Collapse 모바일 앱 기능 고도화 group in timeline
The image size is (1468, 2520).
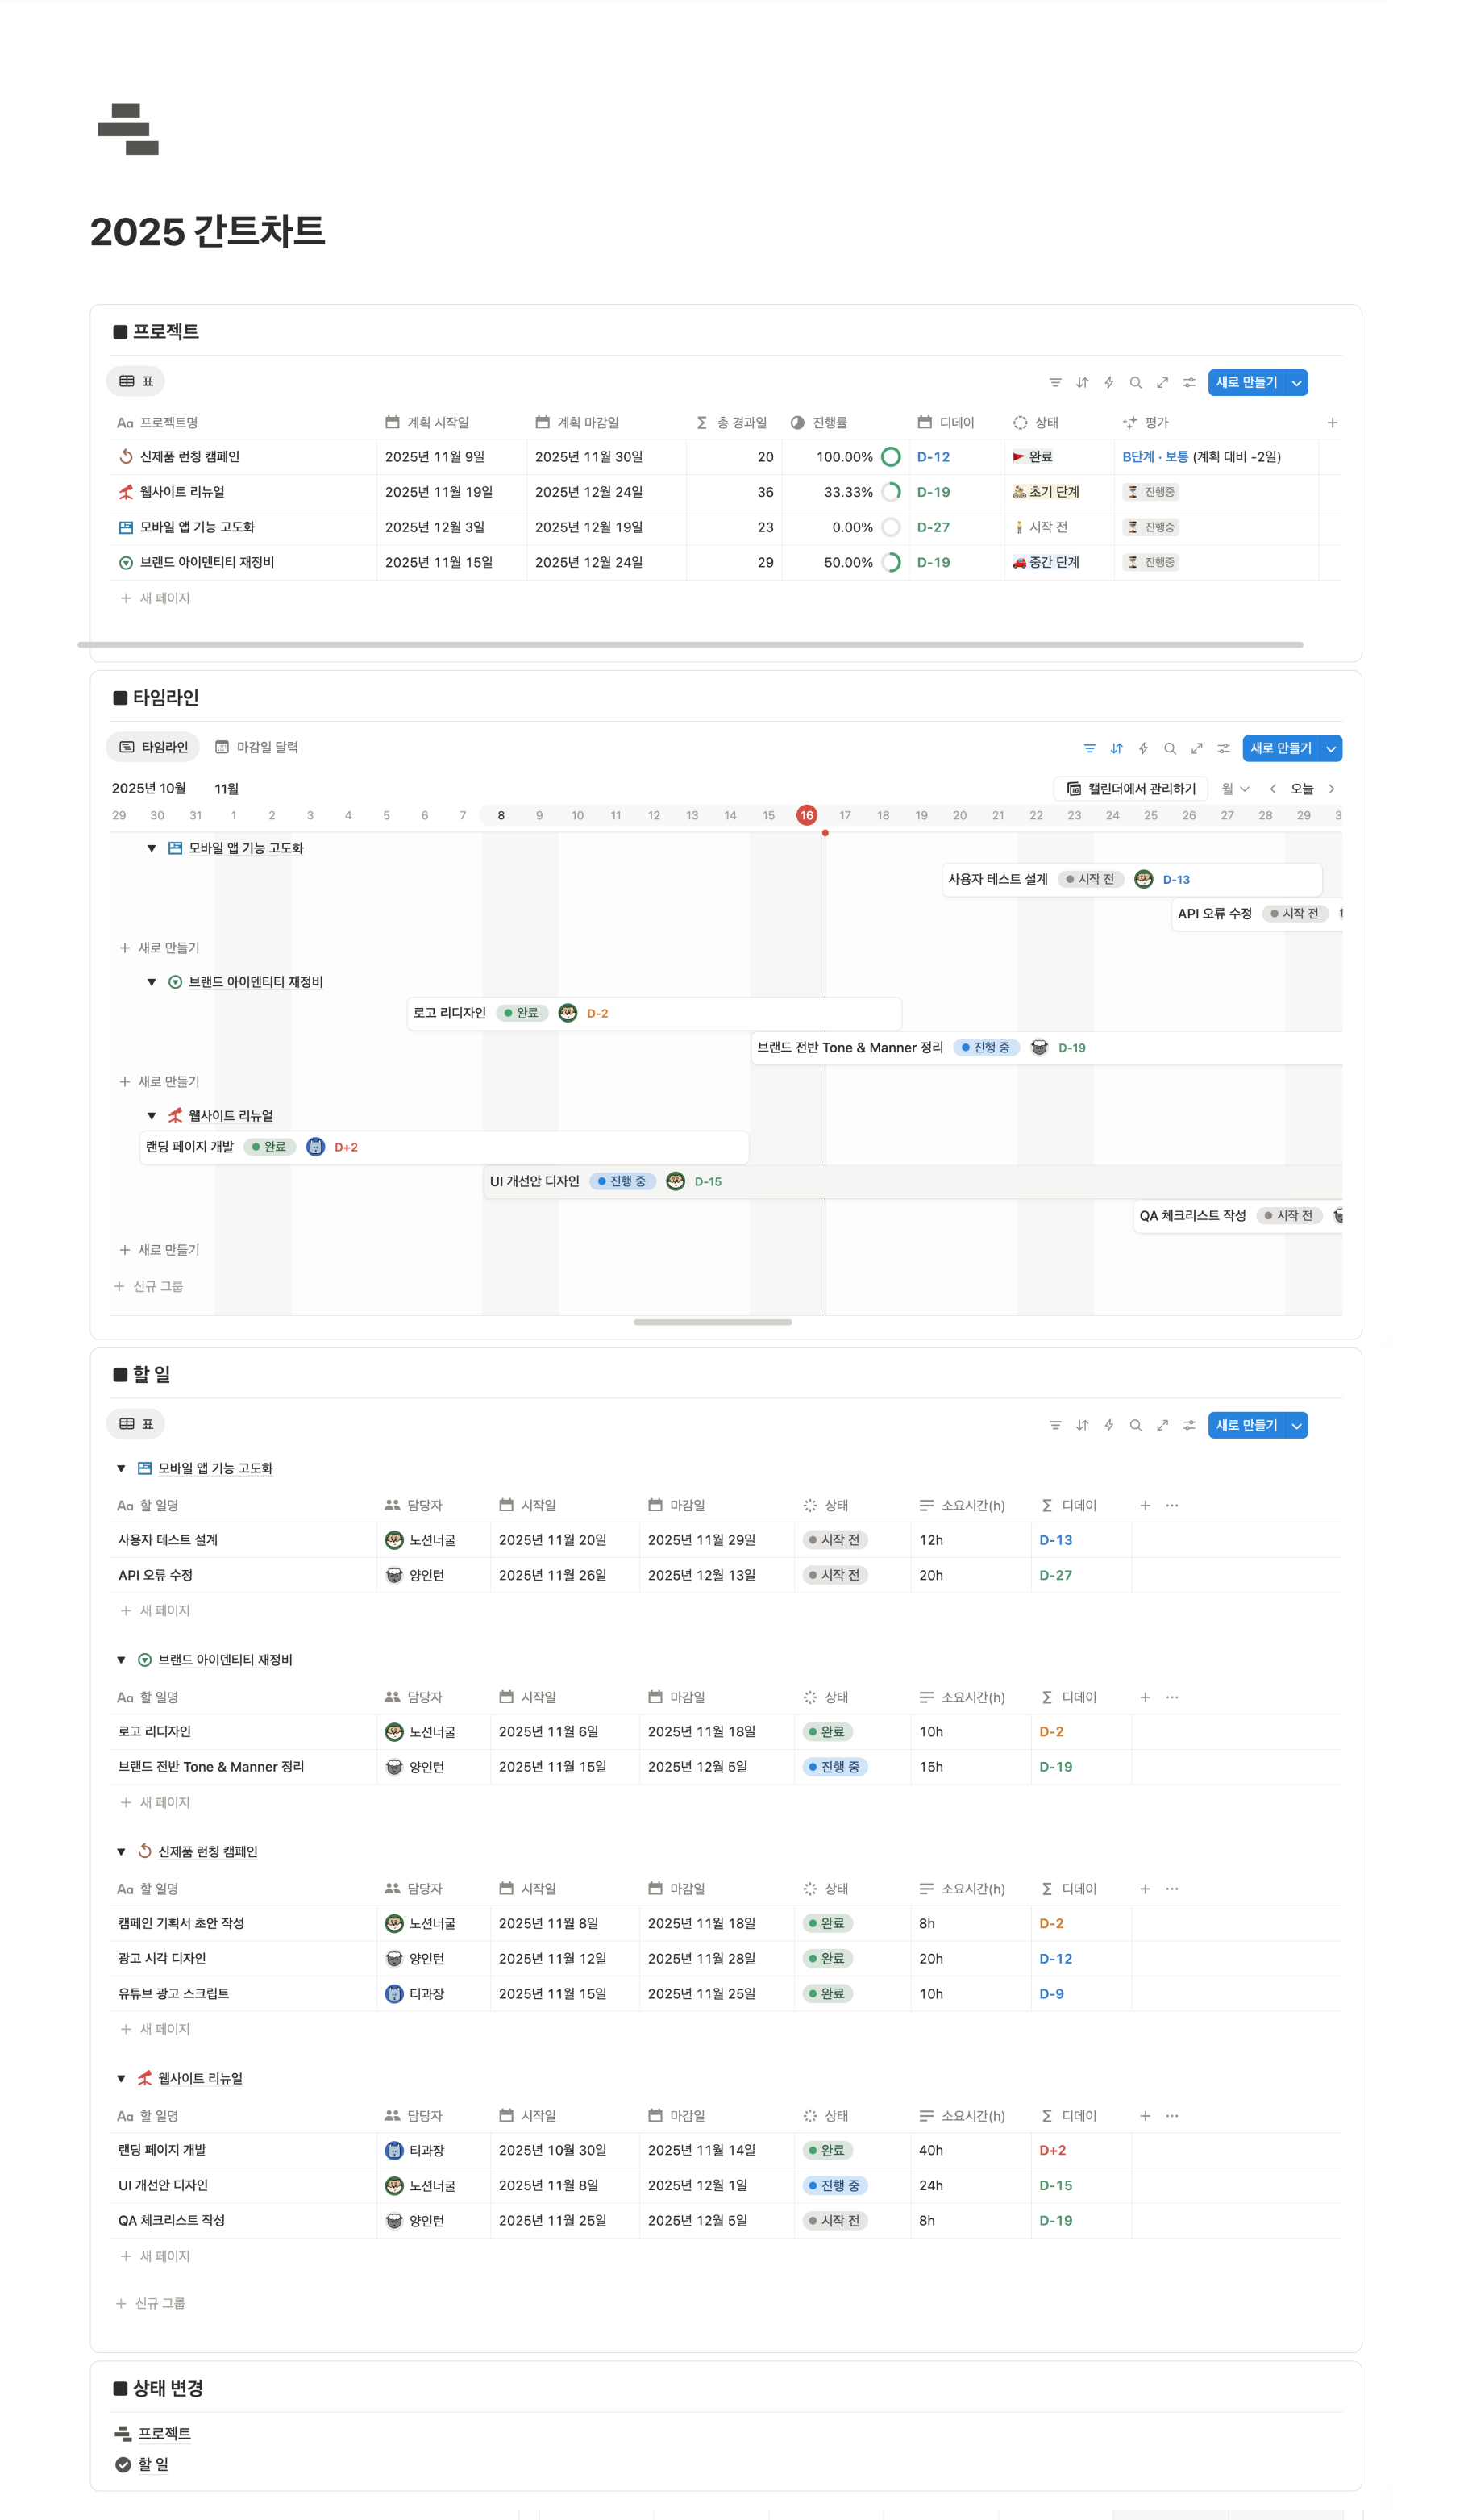pyautogui.click(x=152, y=848)
